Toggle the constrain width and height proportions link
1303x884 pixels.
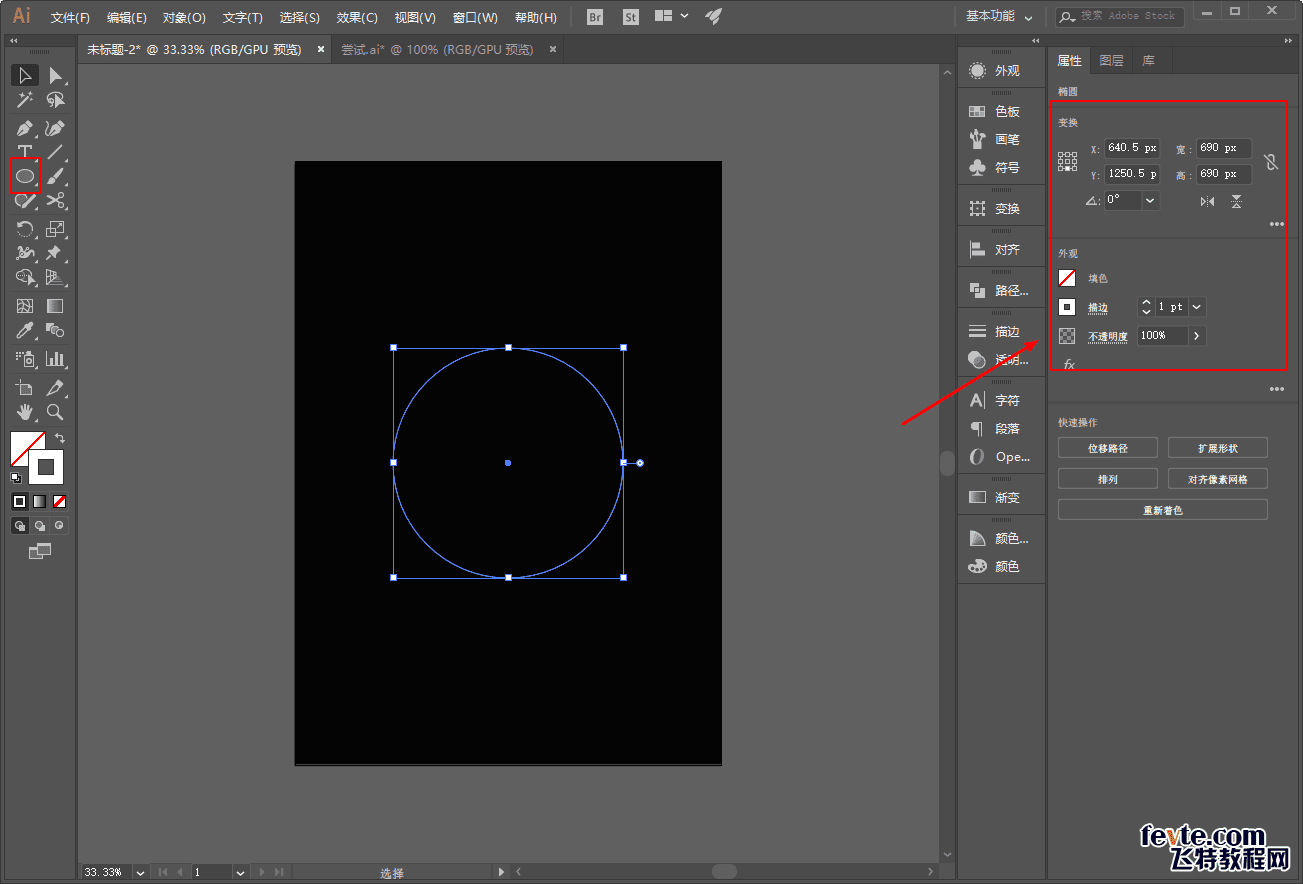click(1271, 161)
